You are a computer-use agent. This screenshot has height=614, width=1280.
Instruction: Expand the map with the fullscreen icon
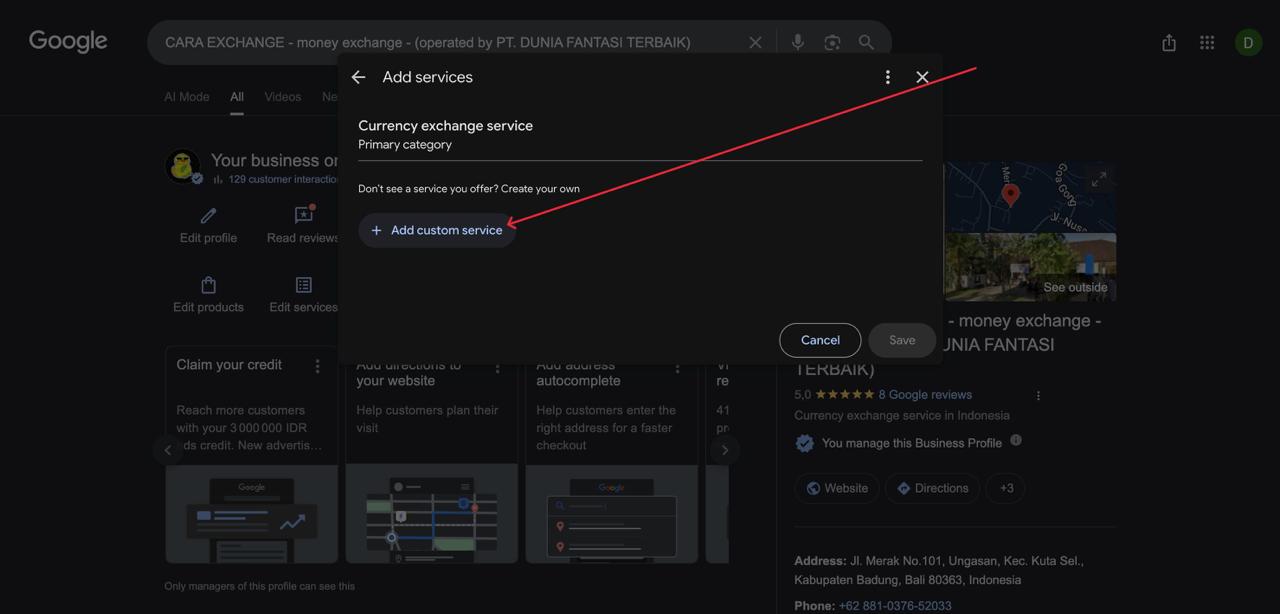(x=1098, y=179)
